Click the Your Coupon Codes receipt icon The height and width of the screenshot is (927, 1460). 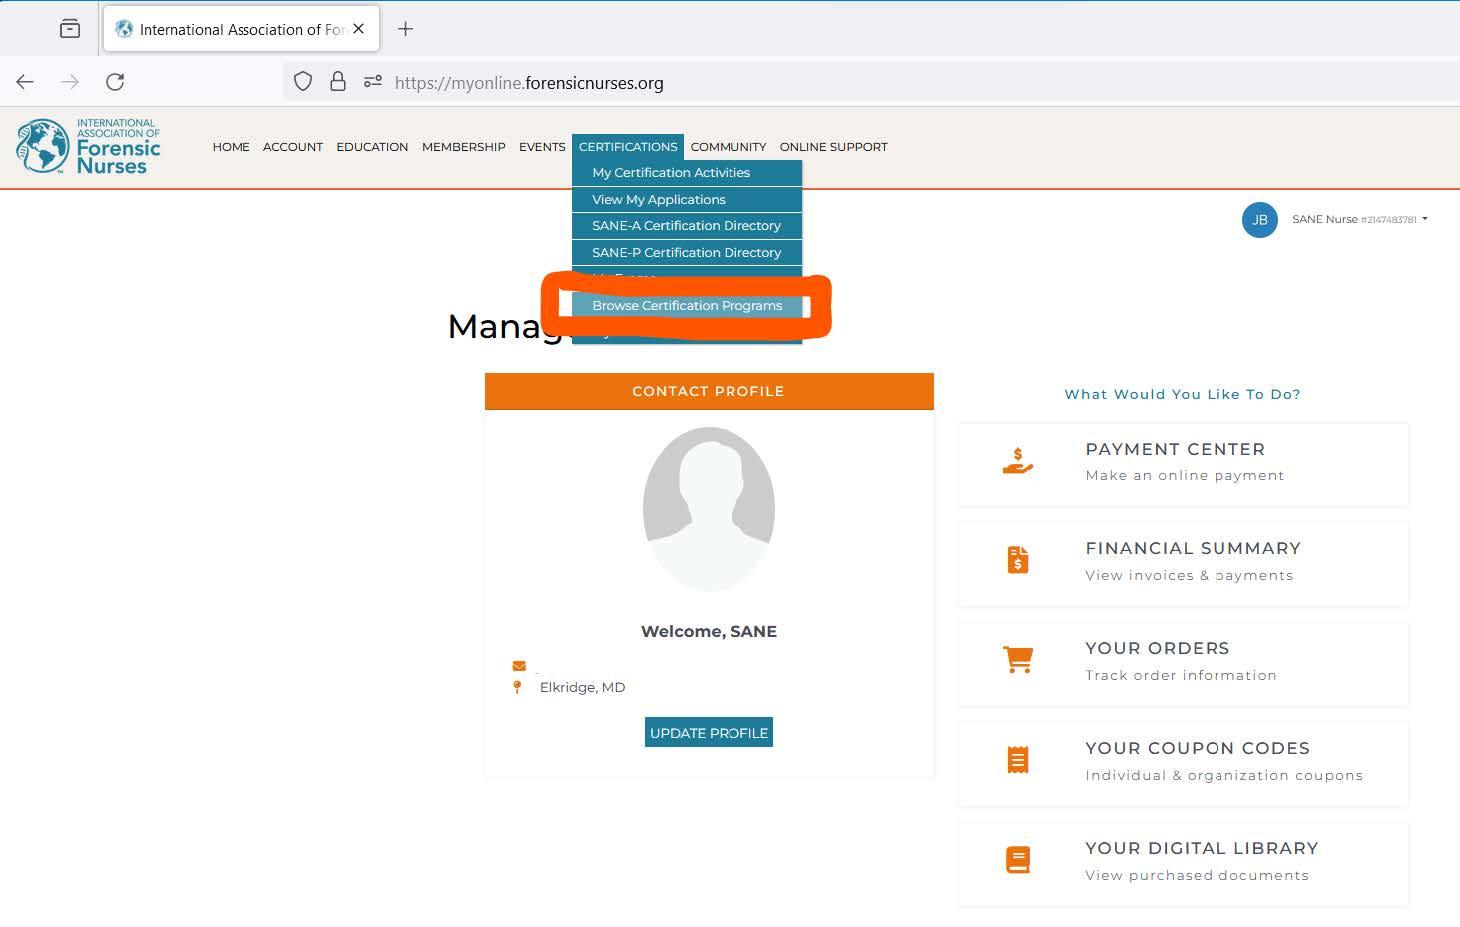[1017, 760]
